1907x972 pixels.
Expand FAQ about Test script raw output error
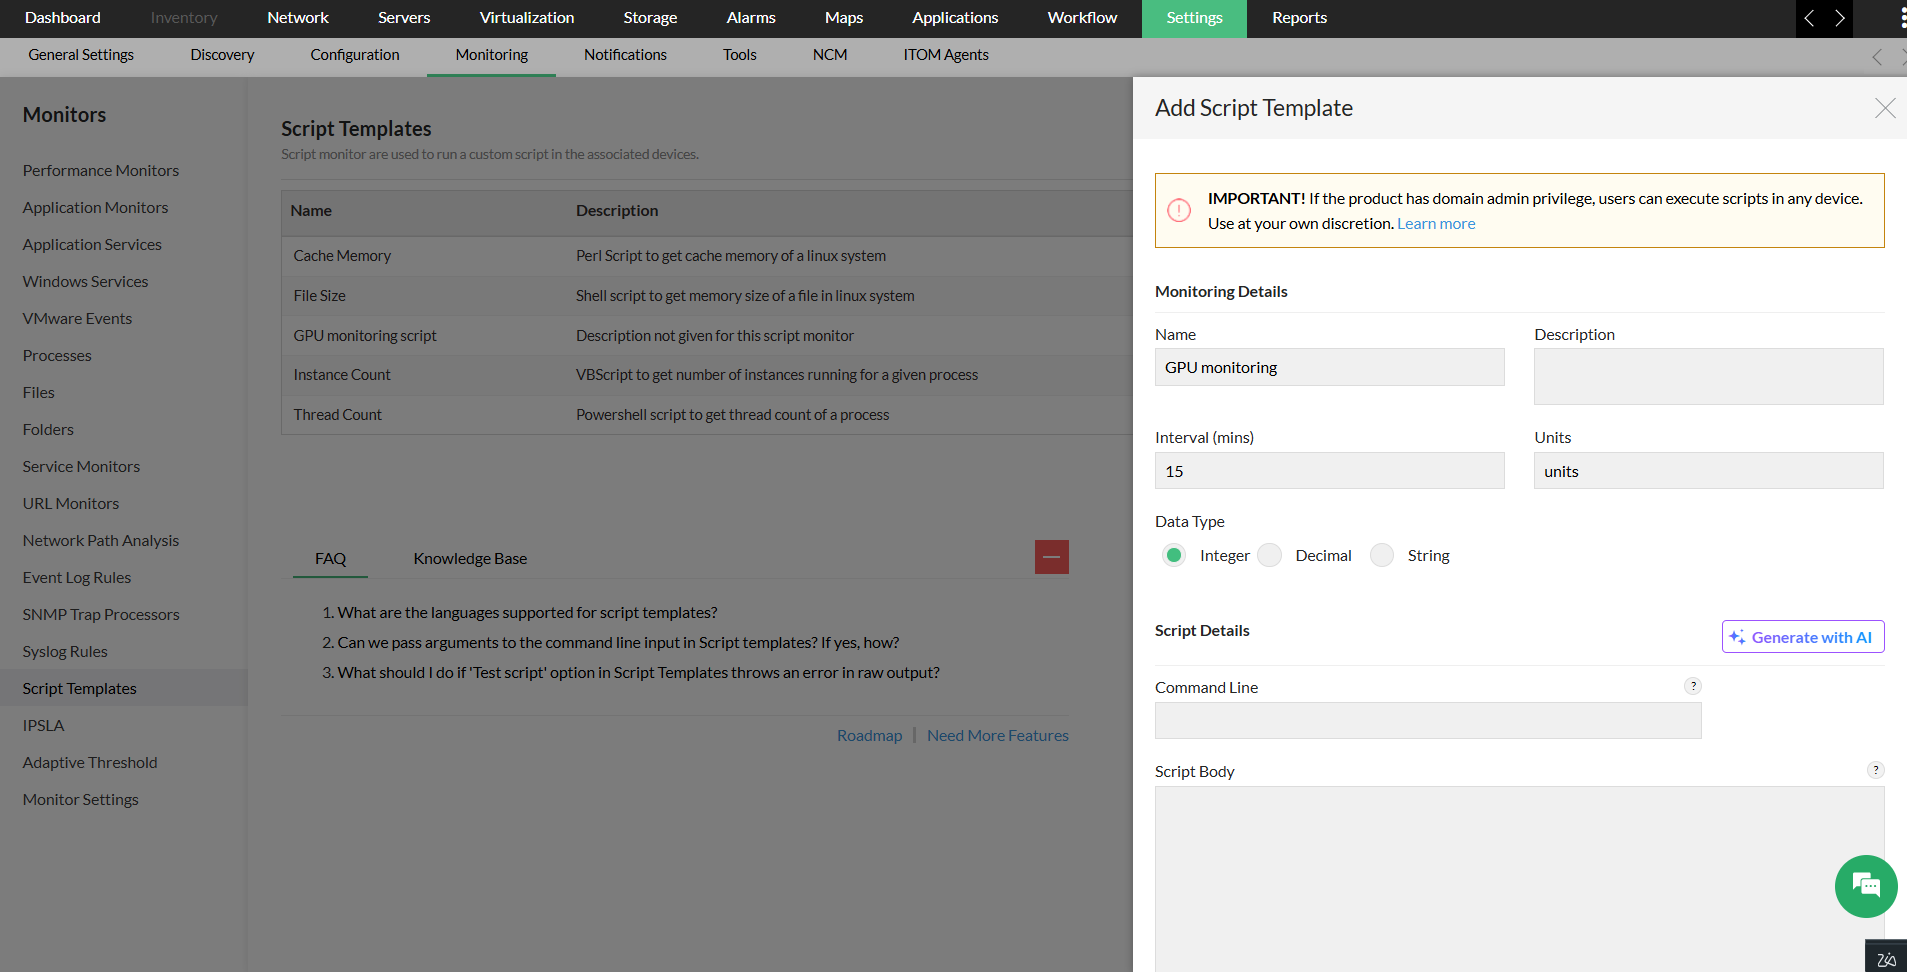pyautogui.click(x=638, y=673)
